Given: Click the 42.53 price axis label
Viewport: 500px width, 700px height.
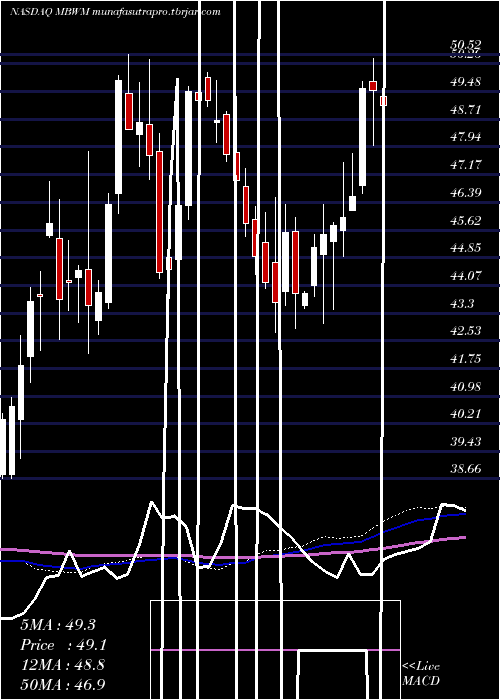Looking at the screenshot, I should point(466,331).
